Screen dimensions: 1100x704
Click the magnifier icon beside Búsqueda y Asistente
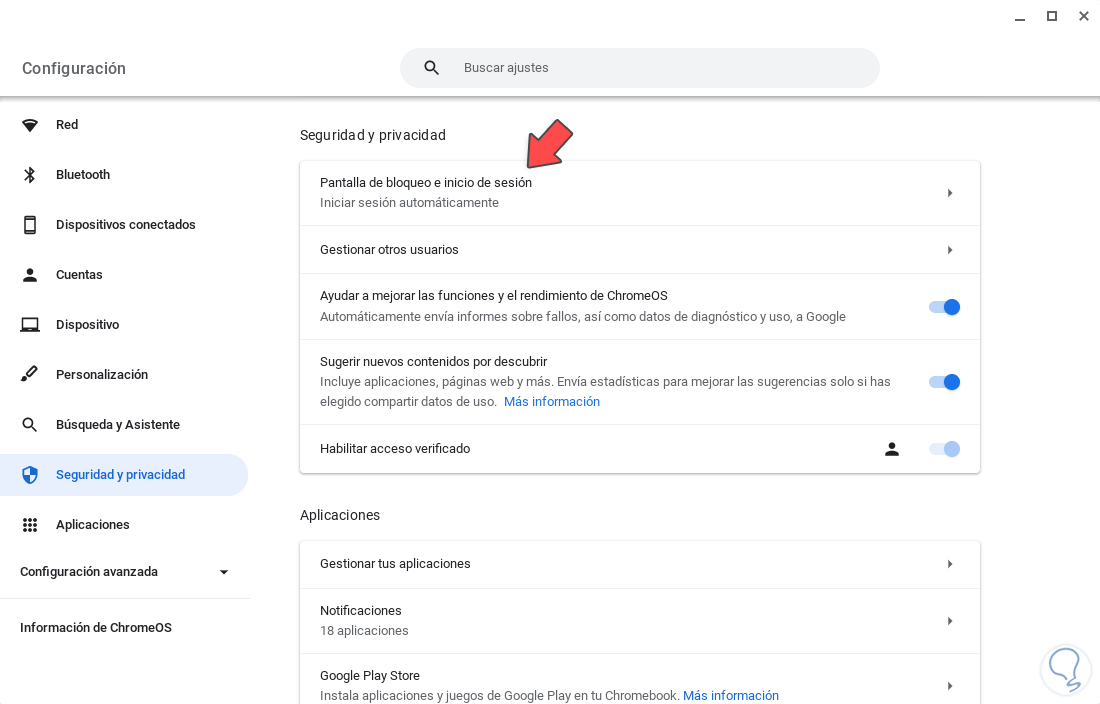point(30,425)
